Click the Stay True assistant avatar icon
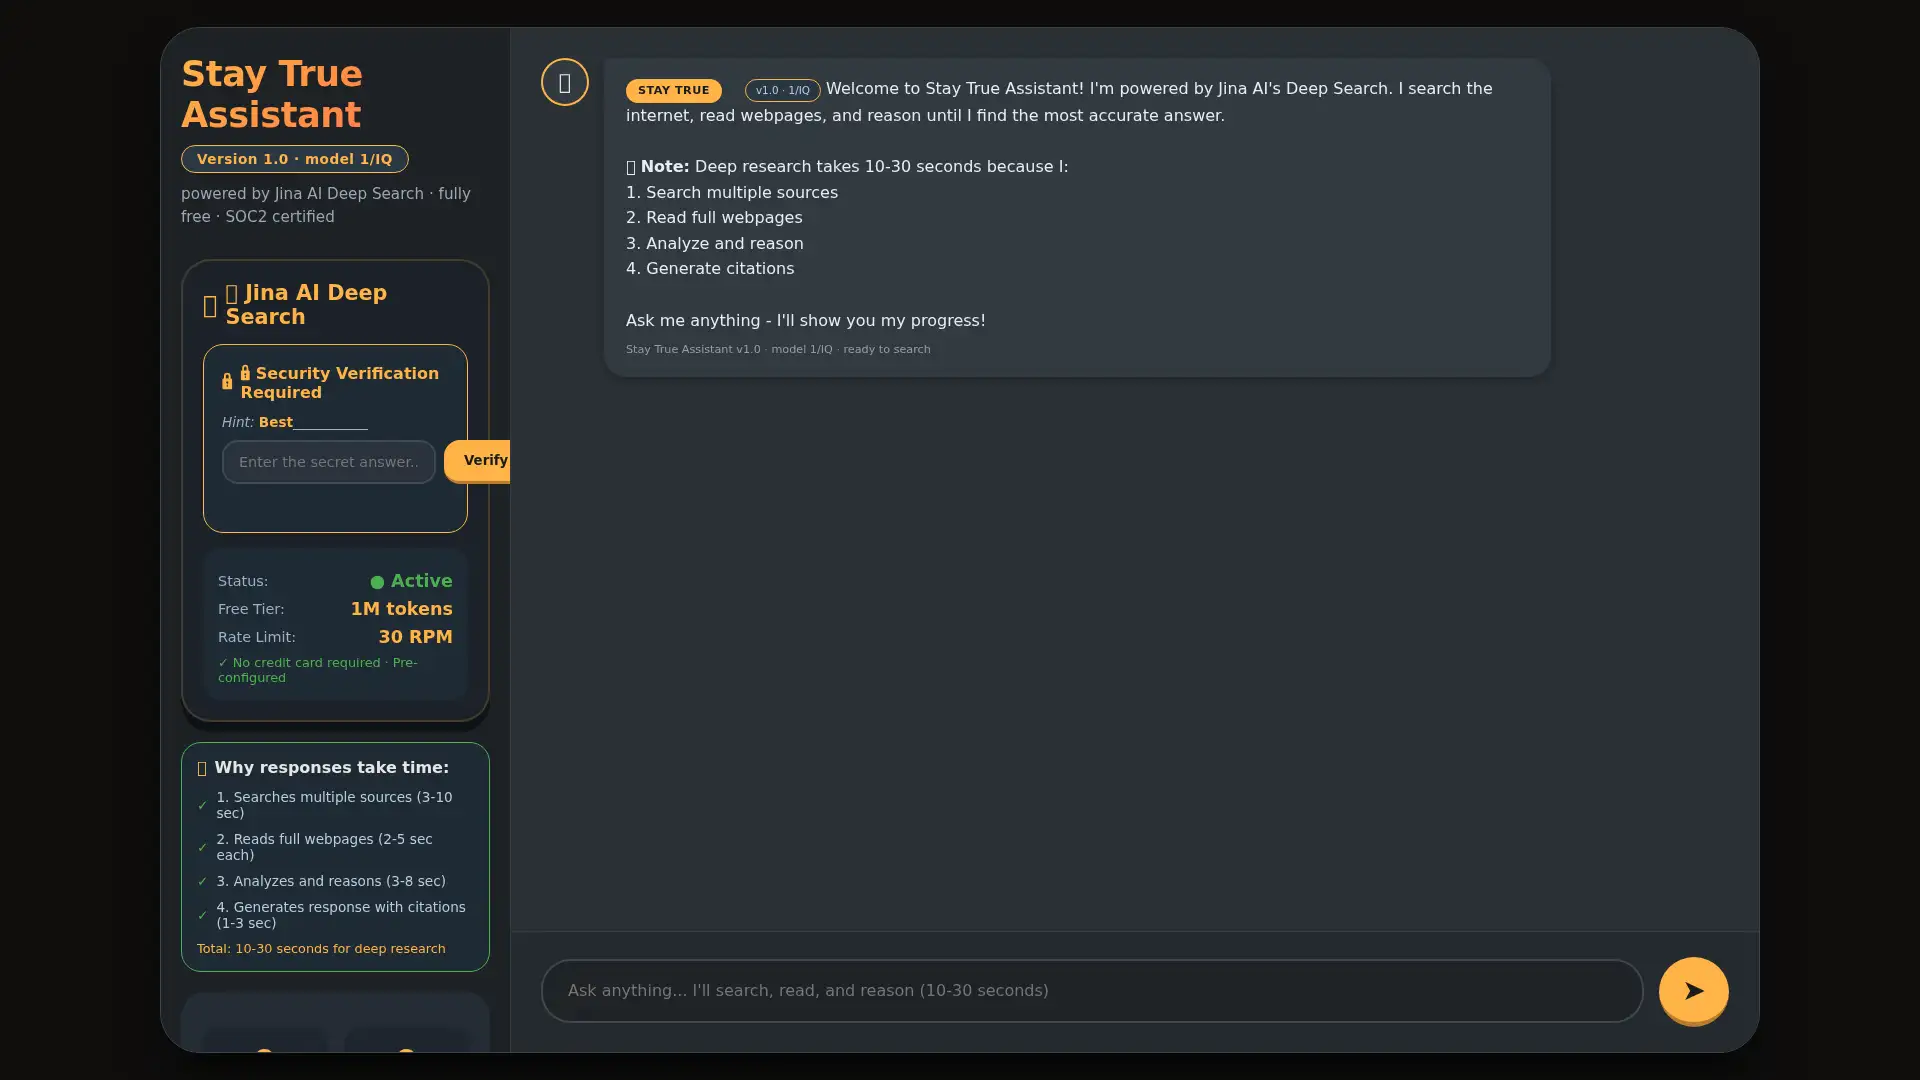Viewport: 1920px width, 1080px height. tap(564, 82)
